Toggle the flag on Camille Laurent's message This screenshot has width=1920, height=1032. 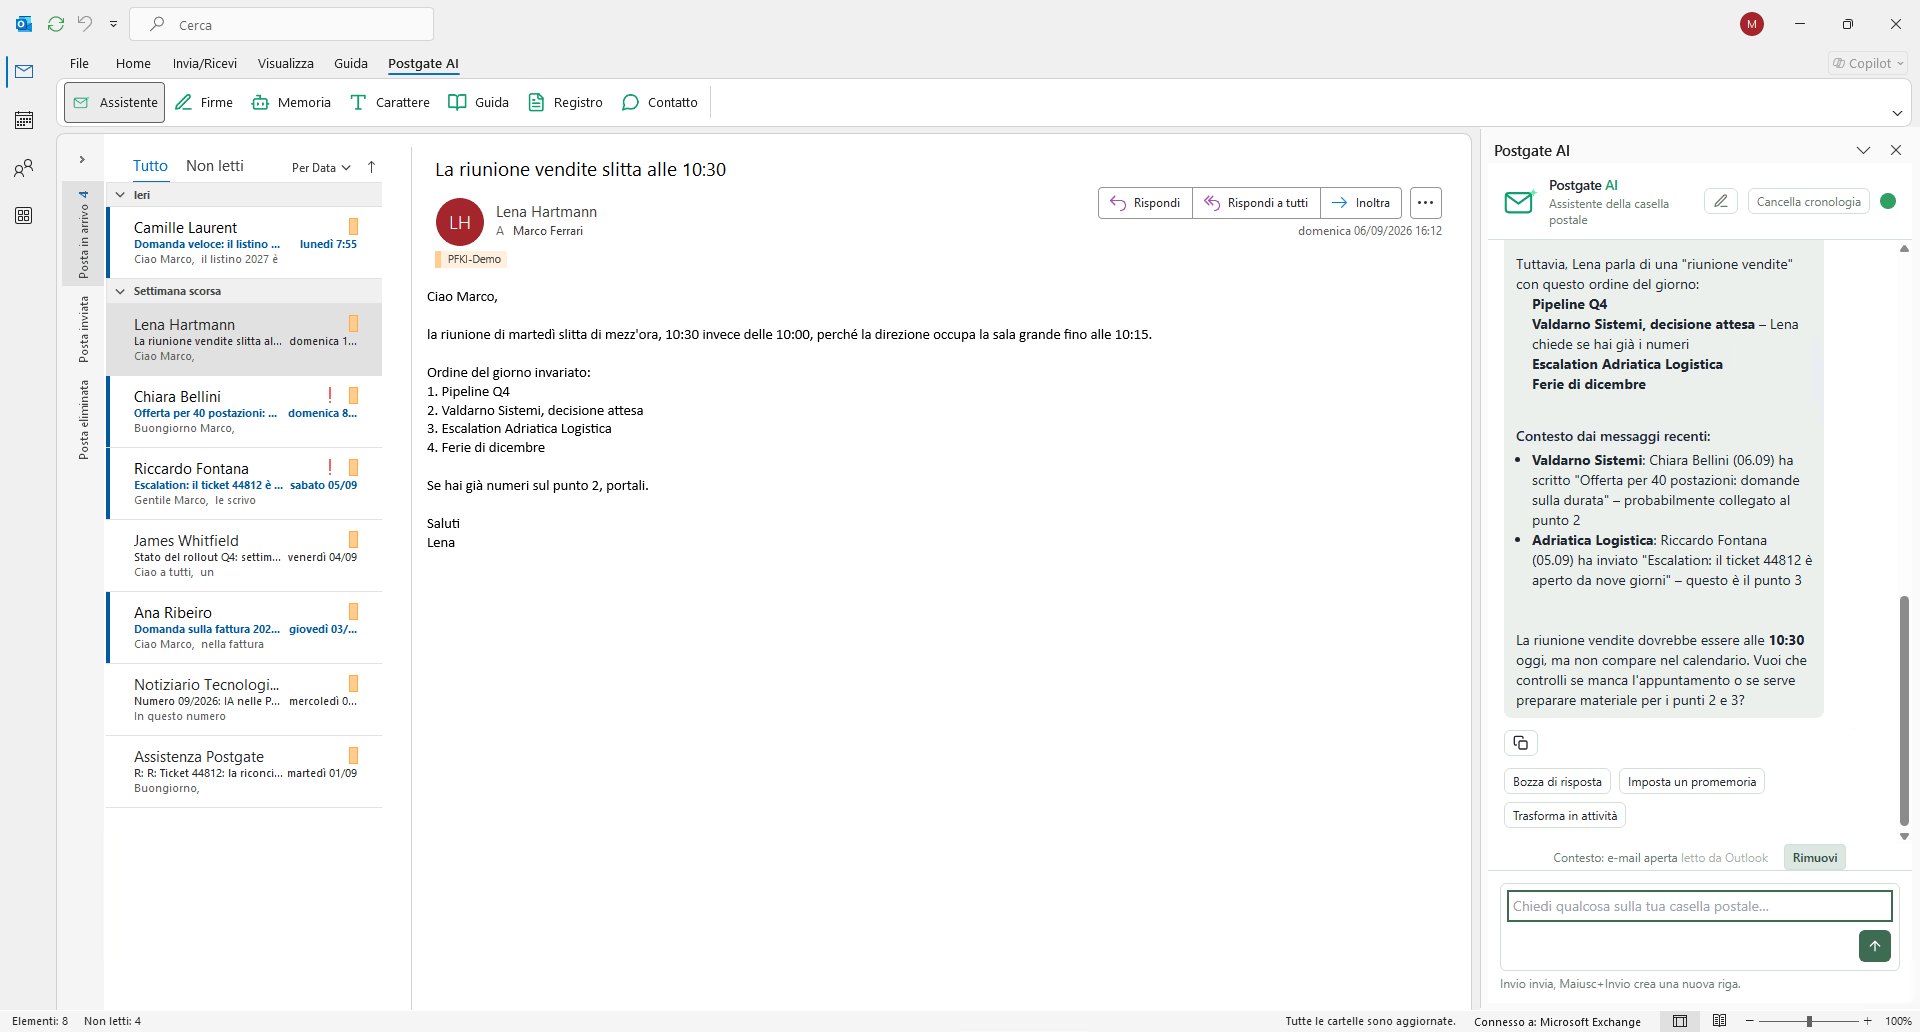point(353,227)
